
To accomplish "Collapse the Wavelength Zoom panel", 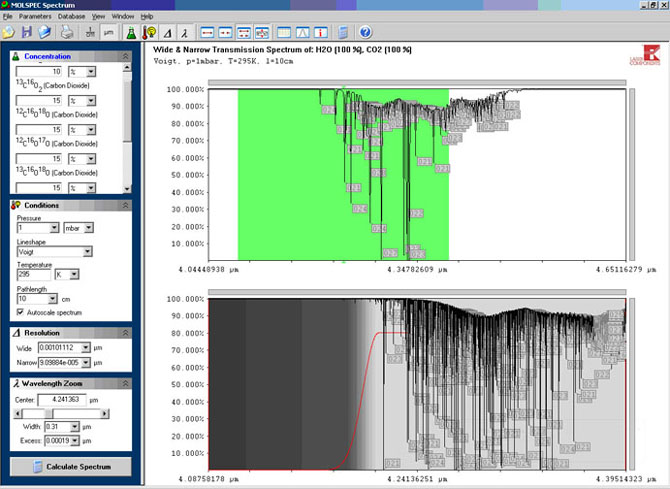I will pos(124,383).
